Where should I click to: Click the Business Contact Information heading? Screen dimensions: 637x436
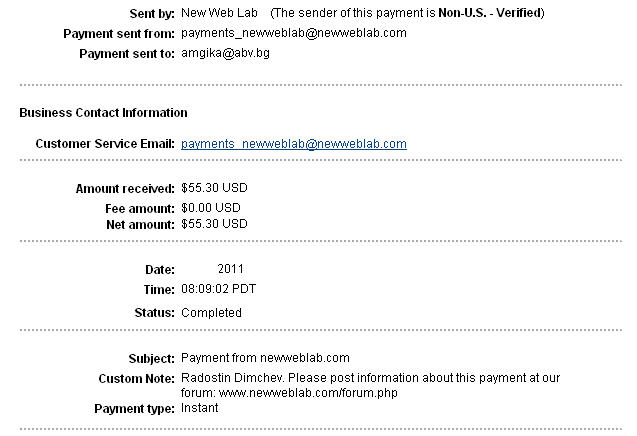tap(104, 113)
